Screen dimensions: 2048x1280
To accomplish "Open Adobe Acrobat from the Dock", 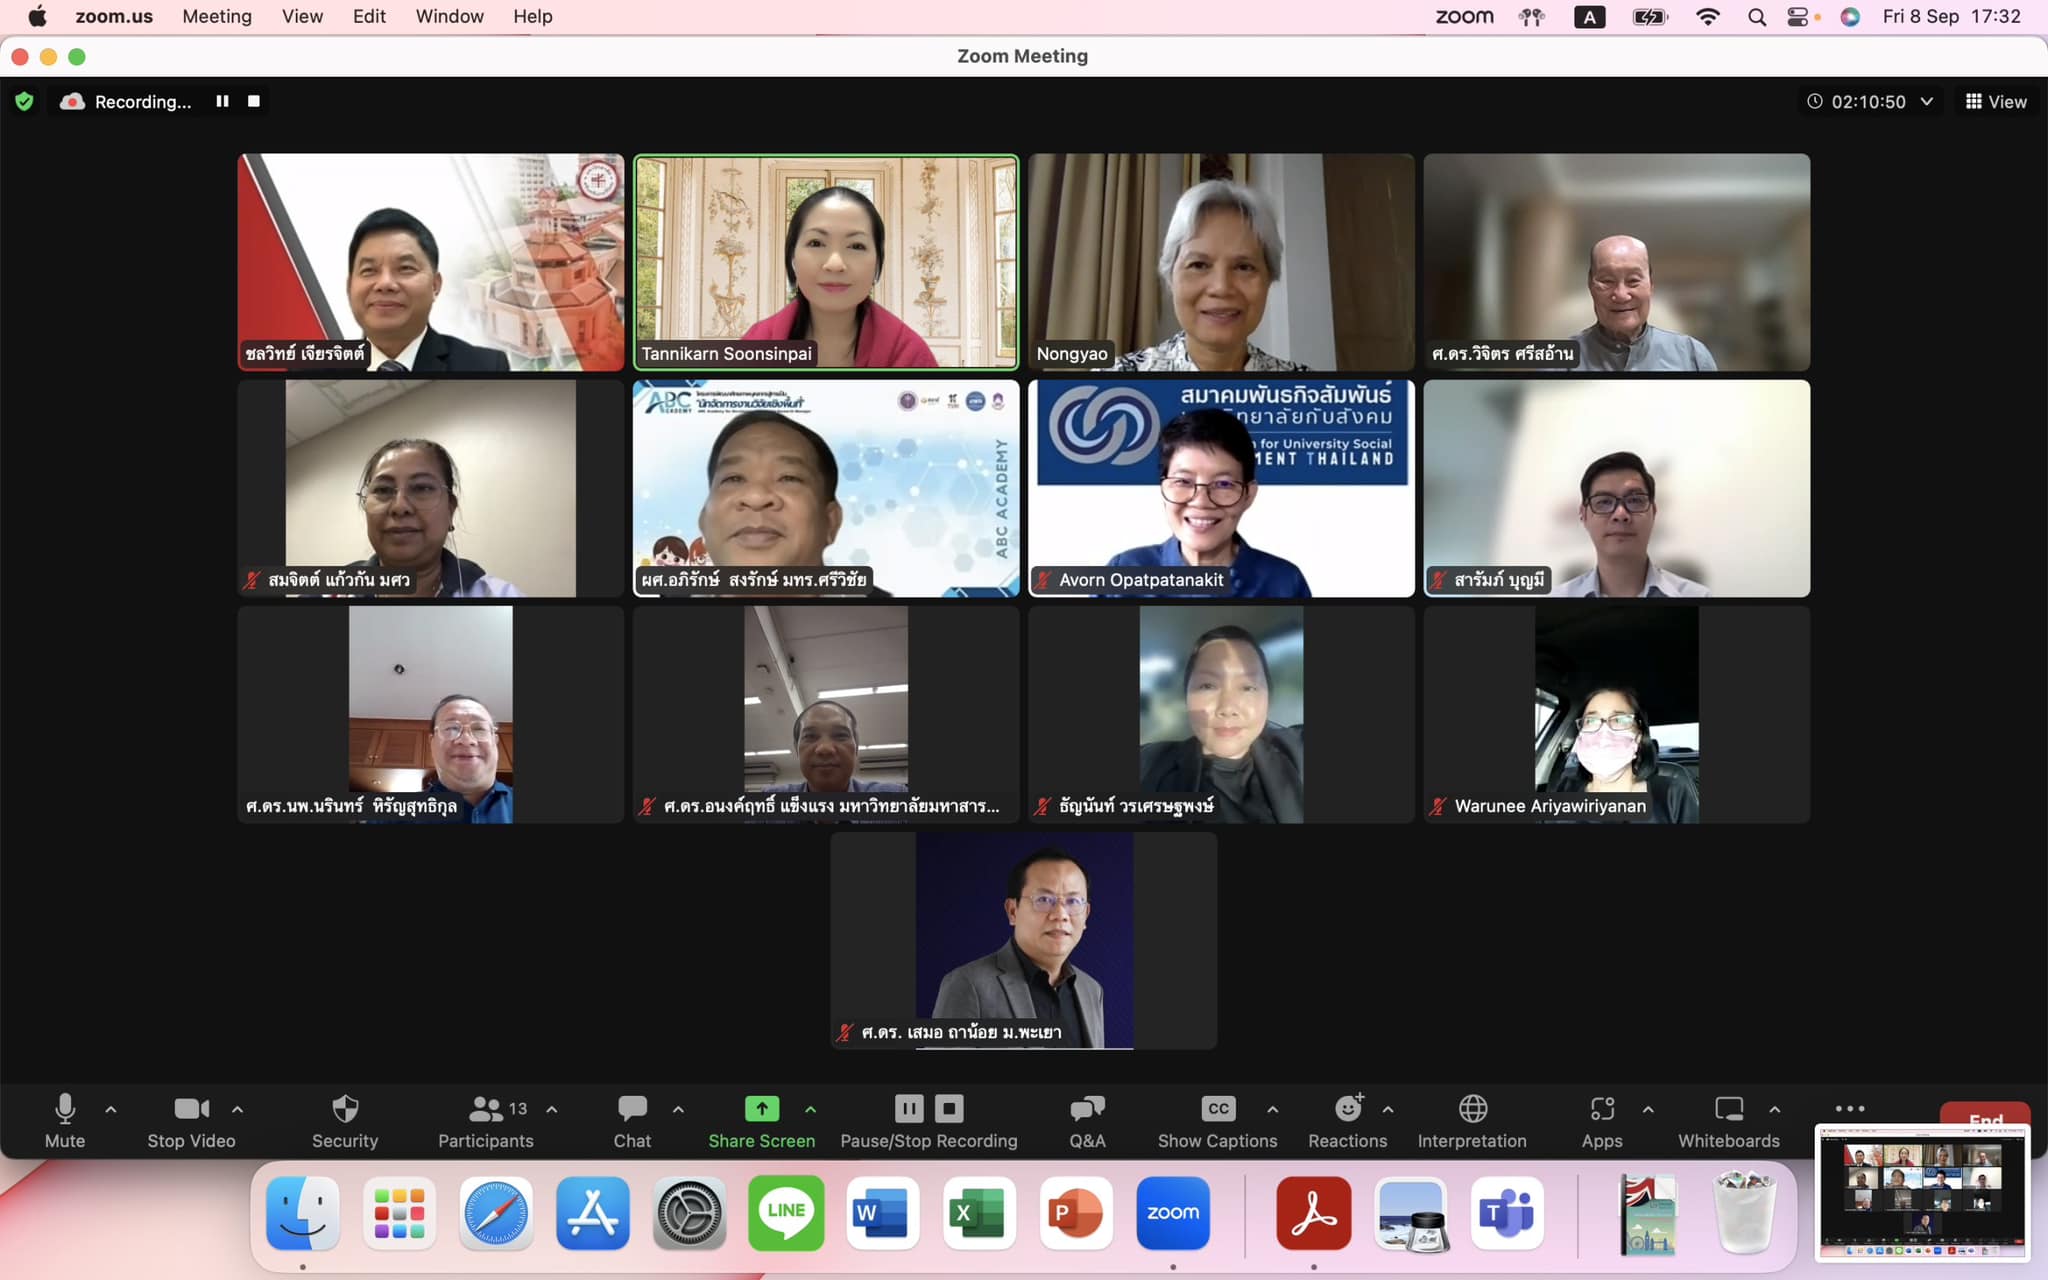I will tap(1314, 1213).
